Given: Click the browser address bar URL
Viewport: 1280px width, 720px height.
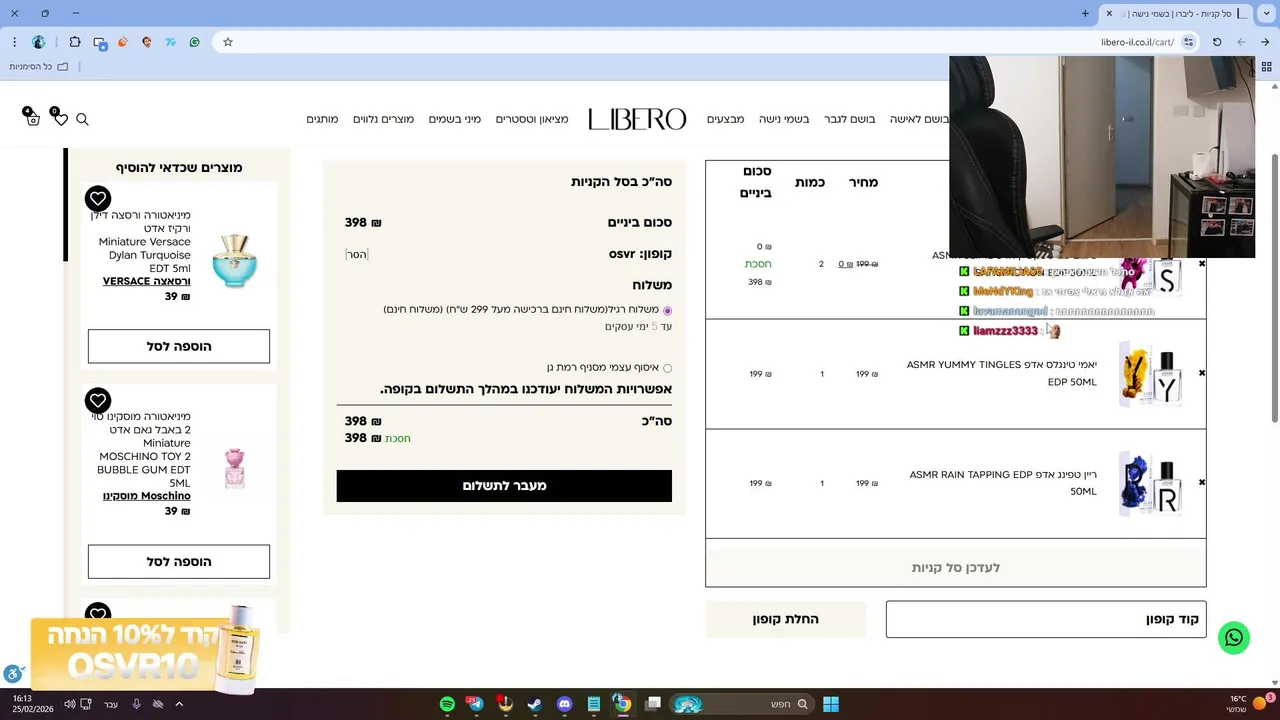Looking at the screenshot, I should pos(1137,42).
